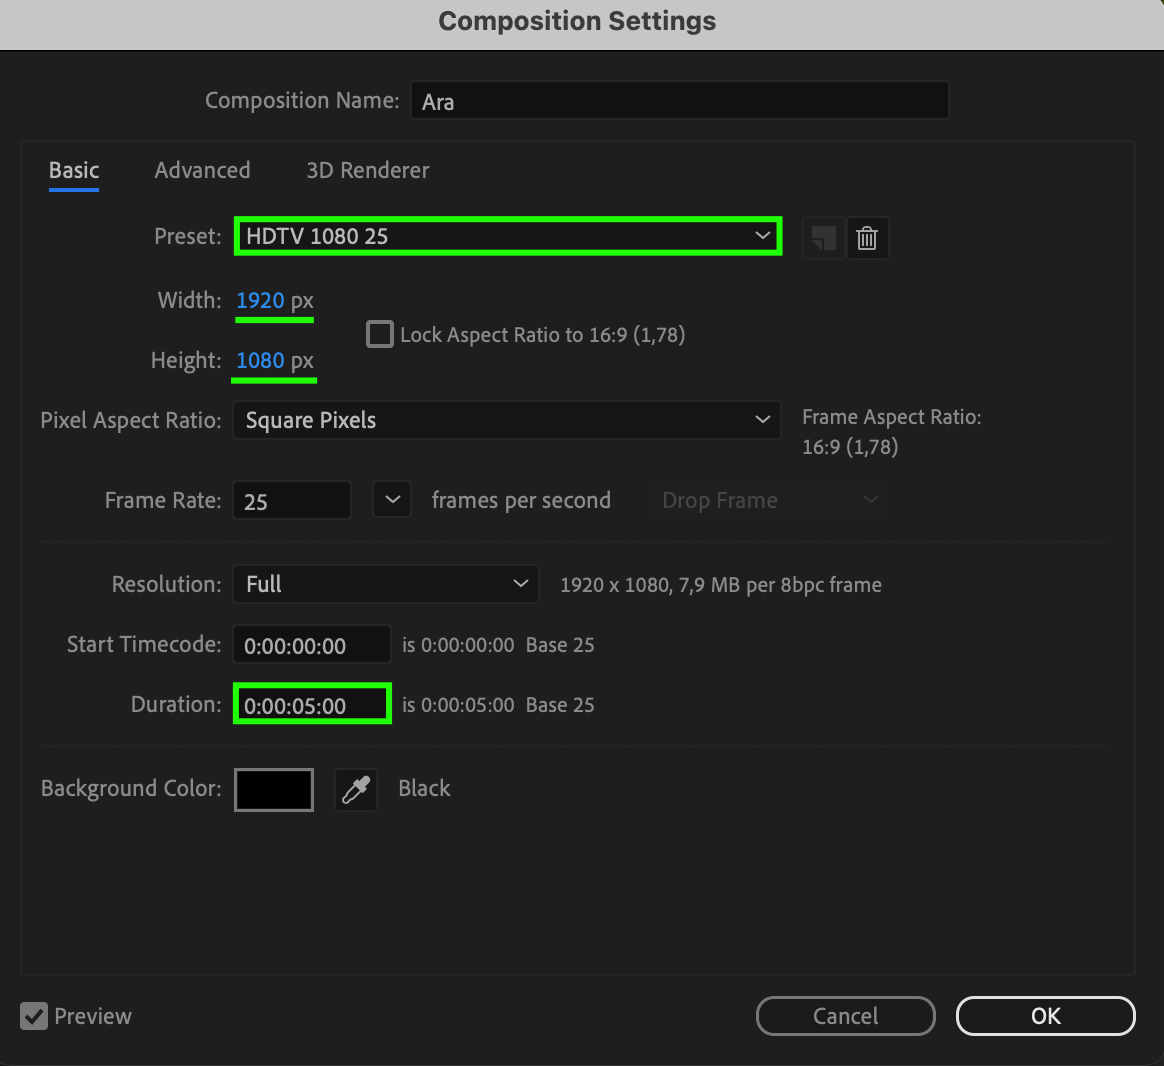Select the Basic tab
The image size is (1164, 1066).
point(74,171)
